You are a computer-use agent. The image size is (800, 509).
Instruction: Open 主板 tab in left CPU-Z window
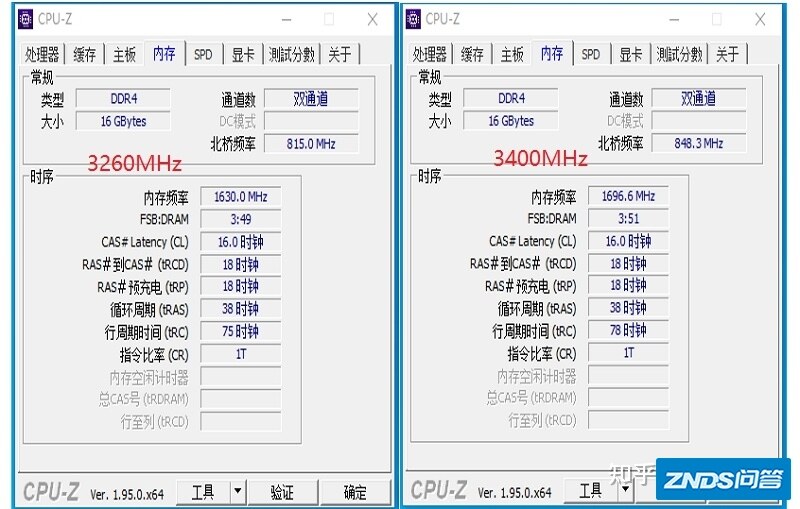[124, 54]
